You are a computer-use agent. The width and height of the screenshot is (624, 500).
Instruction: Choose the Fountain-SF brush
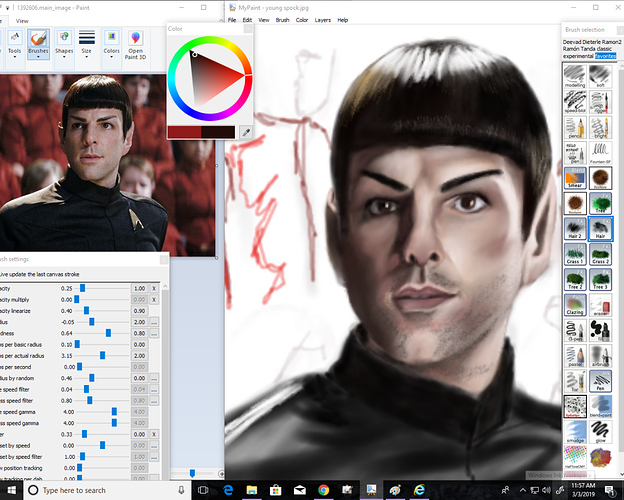click(x=600, y=152)
